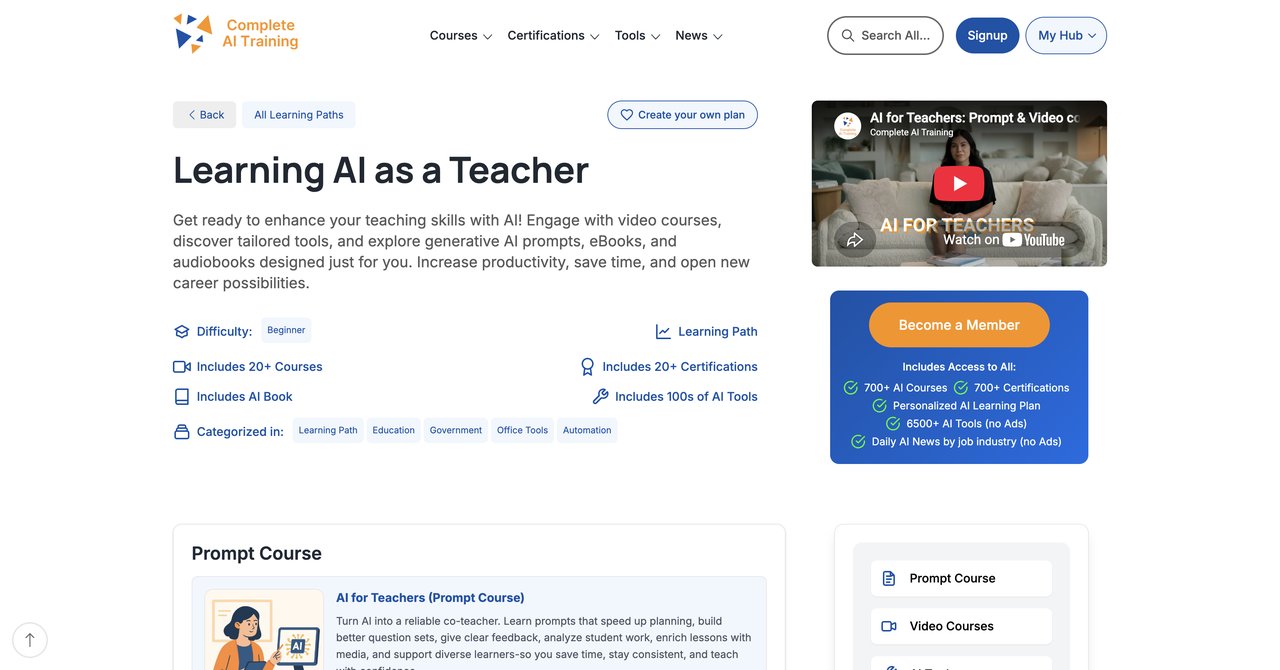This screenshot has width=1280, height=670.
Task: Click the book icon beside Includes AI Book
Action: (x=181, y=397)
